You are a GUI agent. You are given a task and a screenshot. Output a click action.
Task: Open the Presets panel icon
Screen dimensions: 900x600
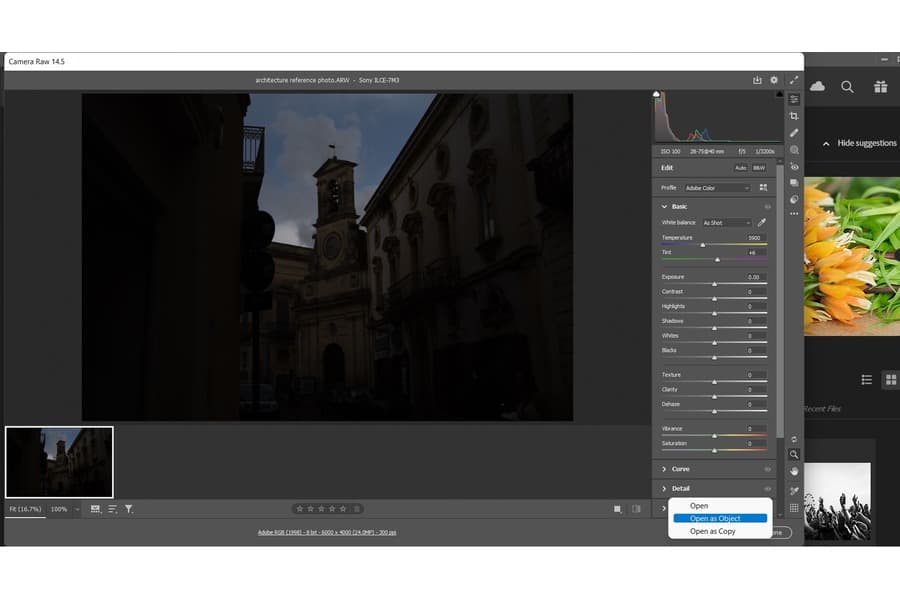click(x=794, y=199)
